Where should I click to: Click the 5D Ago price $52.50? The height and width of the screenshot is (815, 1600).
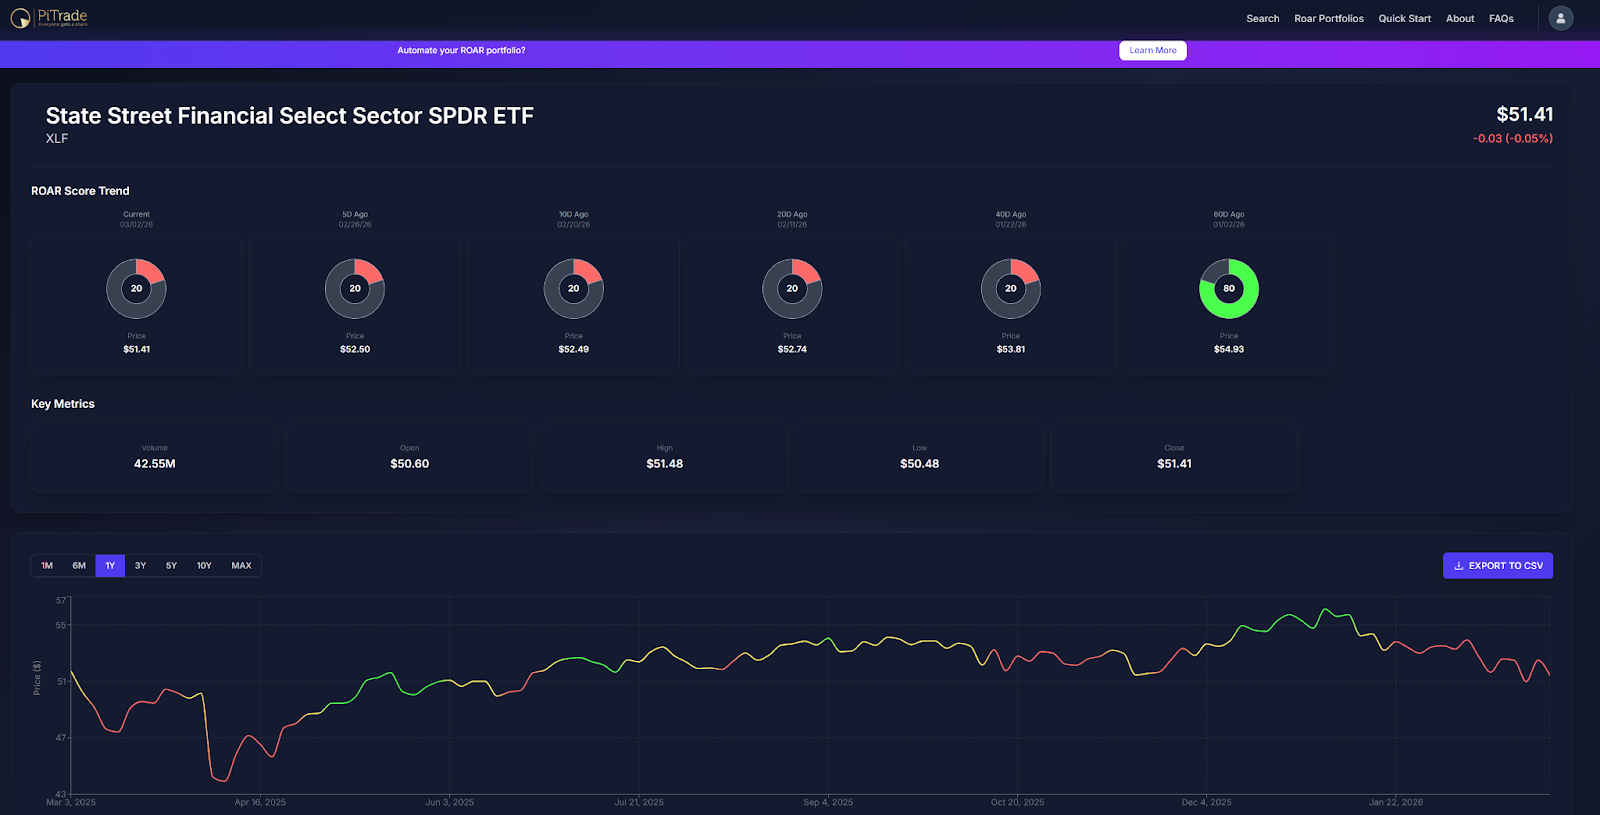tap(355, 350)
